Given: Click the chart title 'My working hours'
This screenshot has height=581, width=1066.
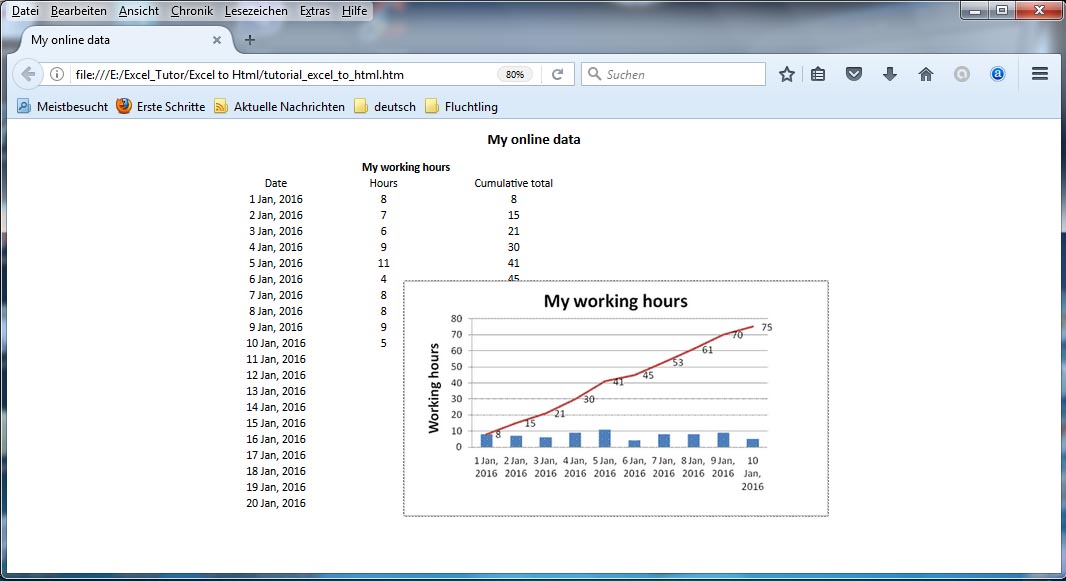Looking at the screenshot, I should coord(615,301).
